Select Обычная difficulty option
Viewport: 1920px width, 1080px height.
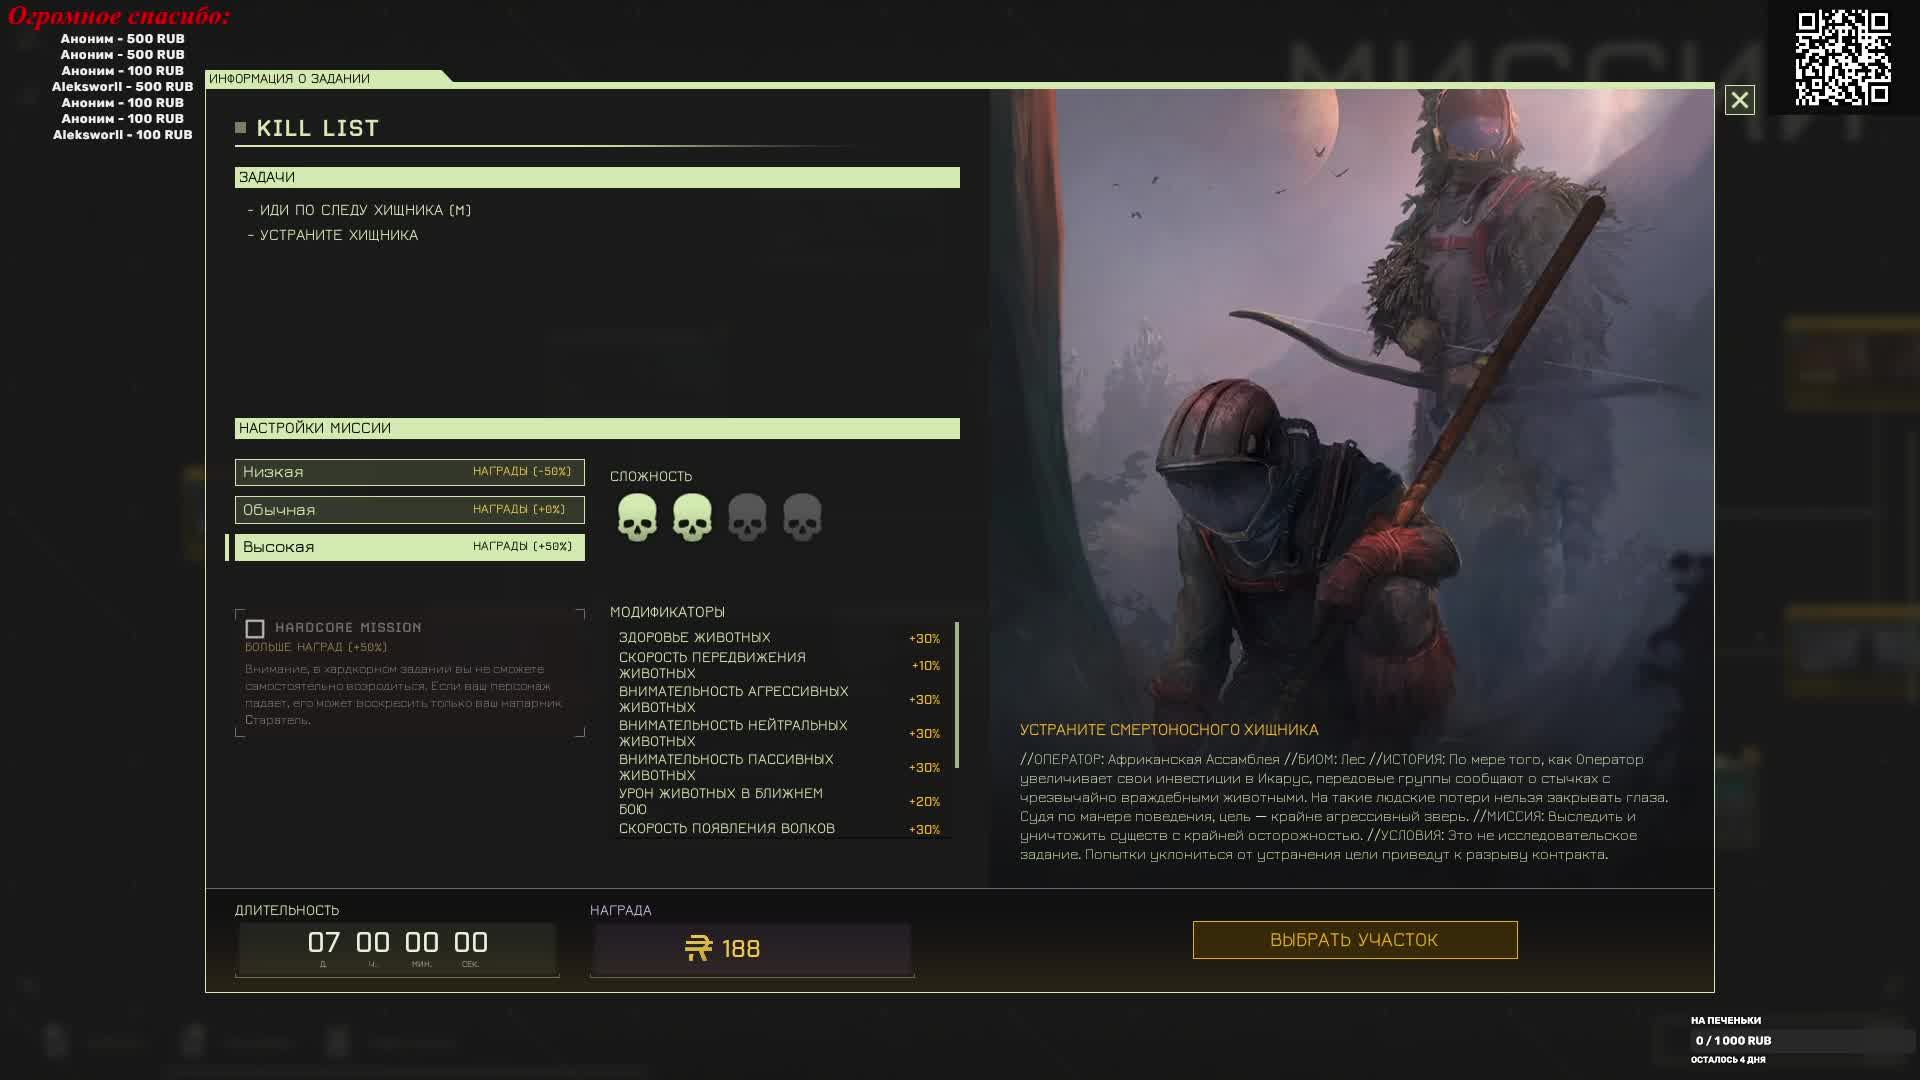coord(409,510)
